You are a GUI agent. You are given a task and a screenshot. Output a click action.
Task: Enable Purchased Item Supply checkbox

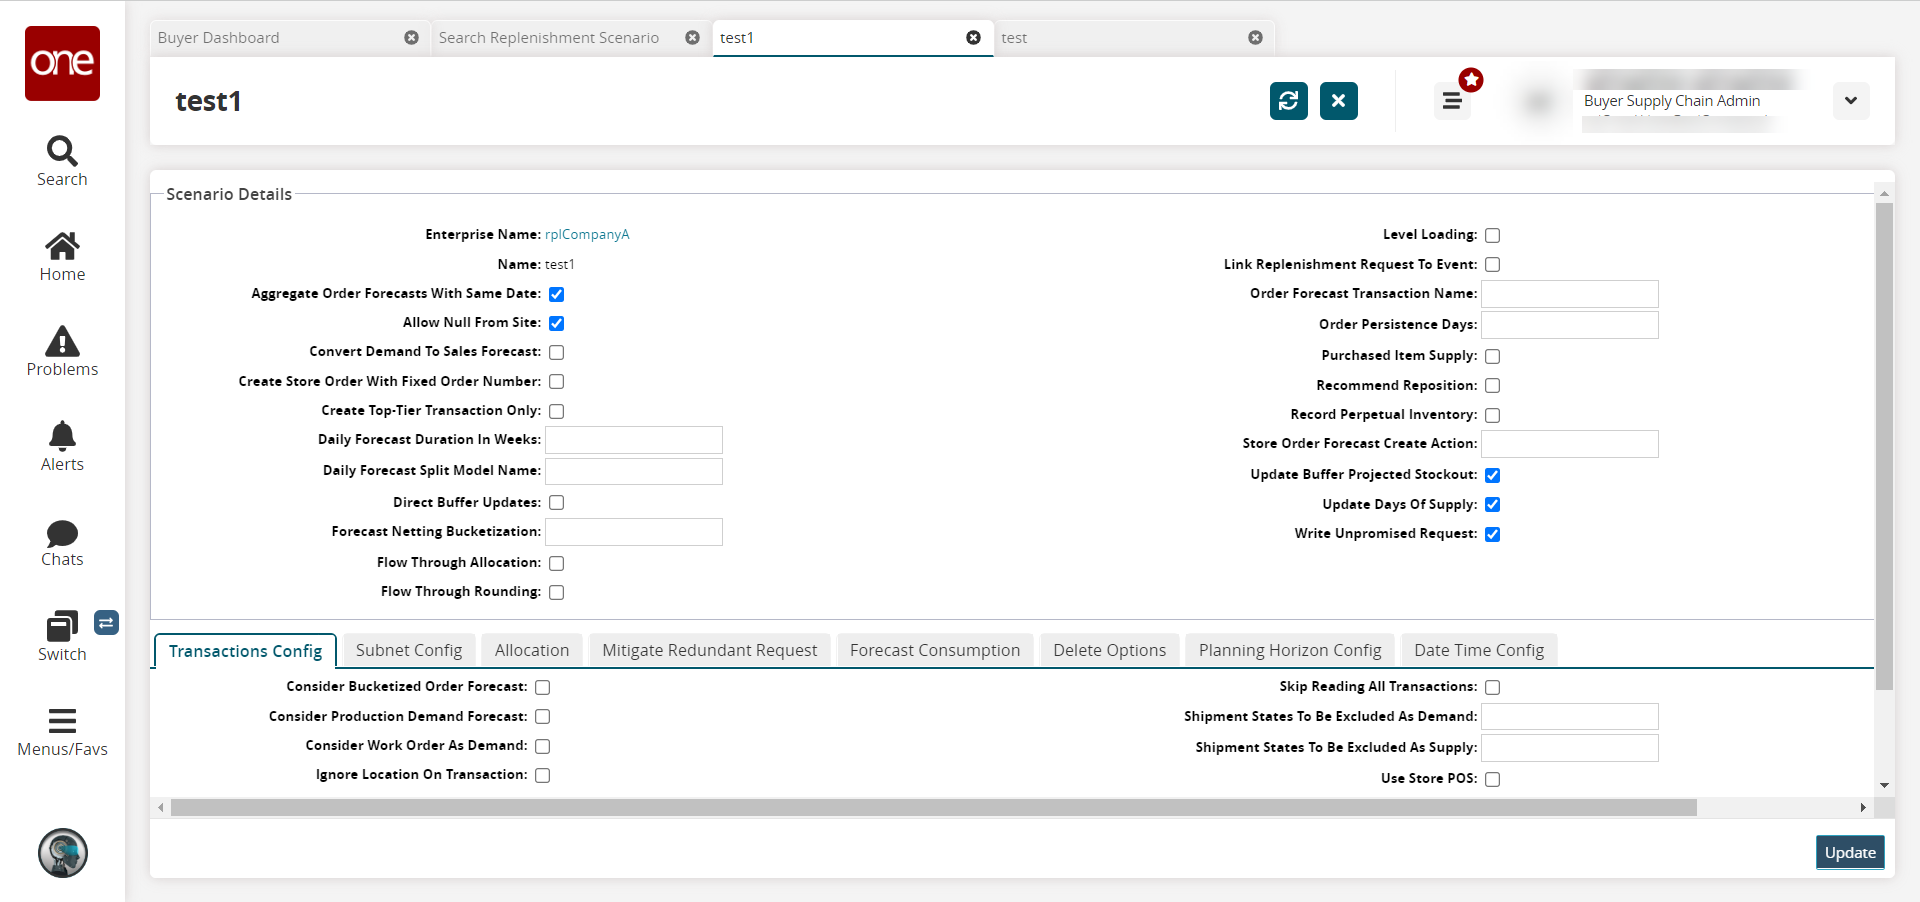click(x=1493, y=356)
